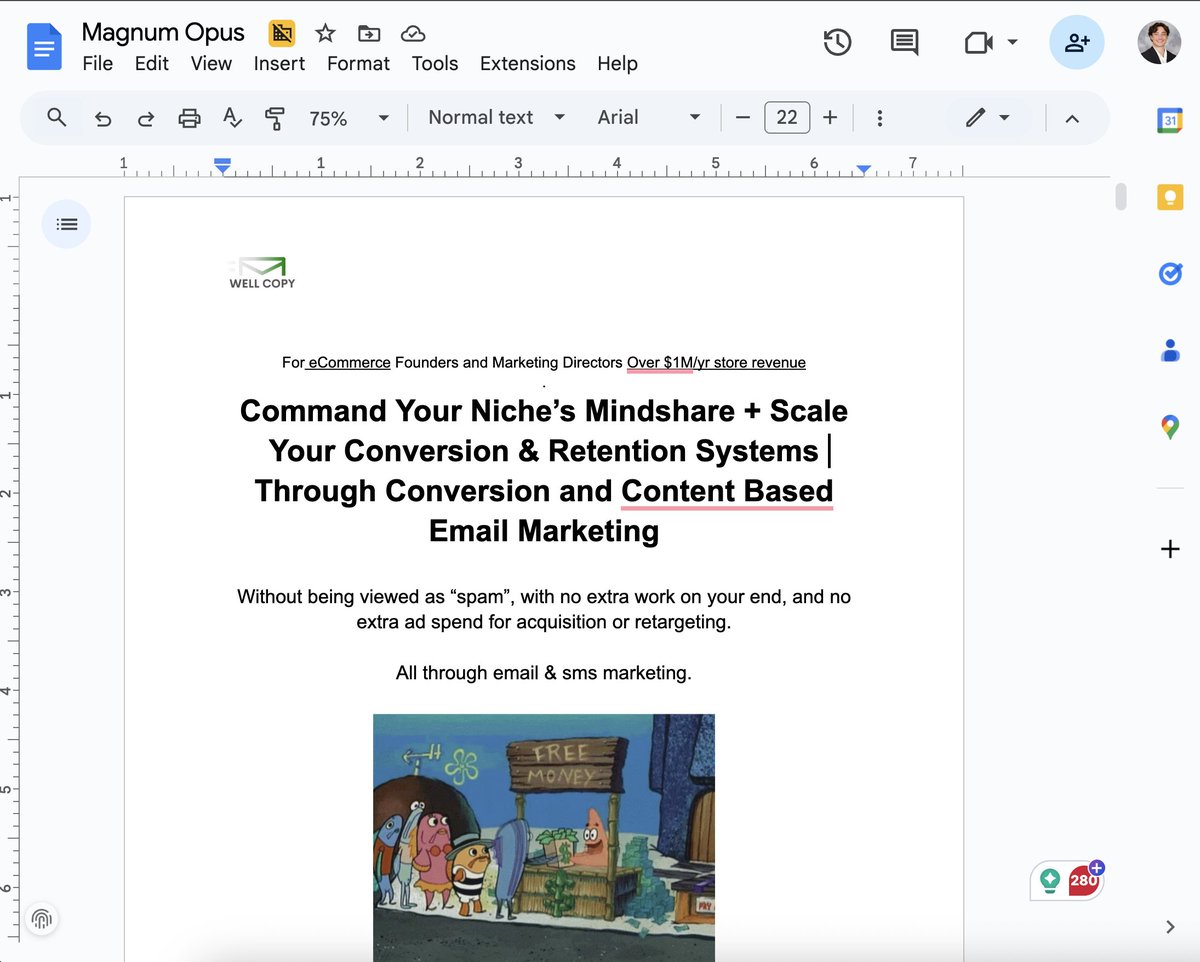Check the cloud saved status icon

click(413, 33)
